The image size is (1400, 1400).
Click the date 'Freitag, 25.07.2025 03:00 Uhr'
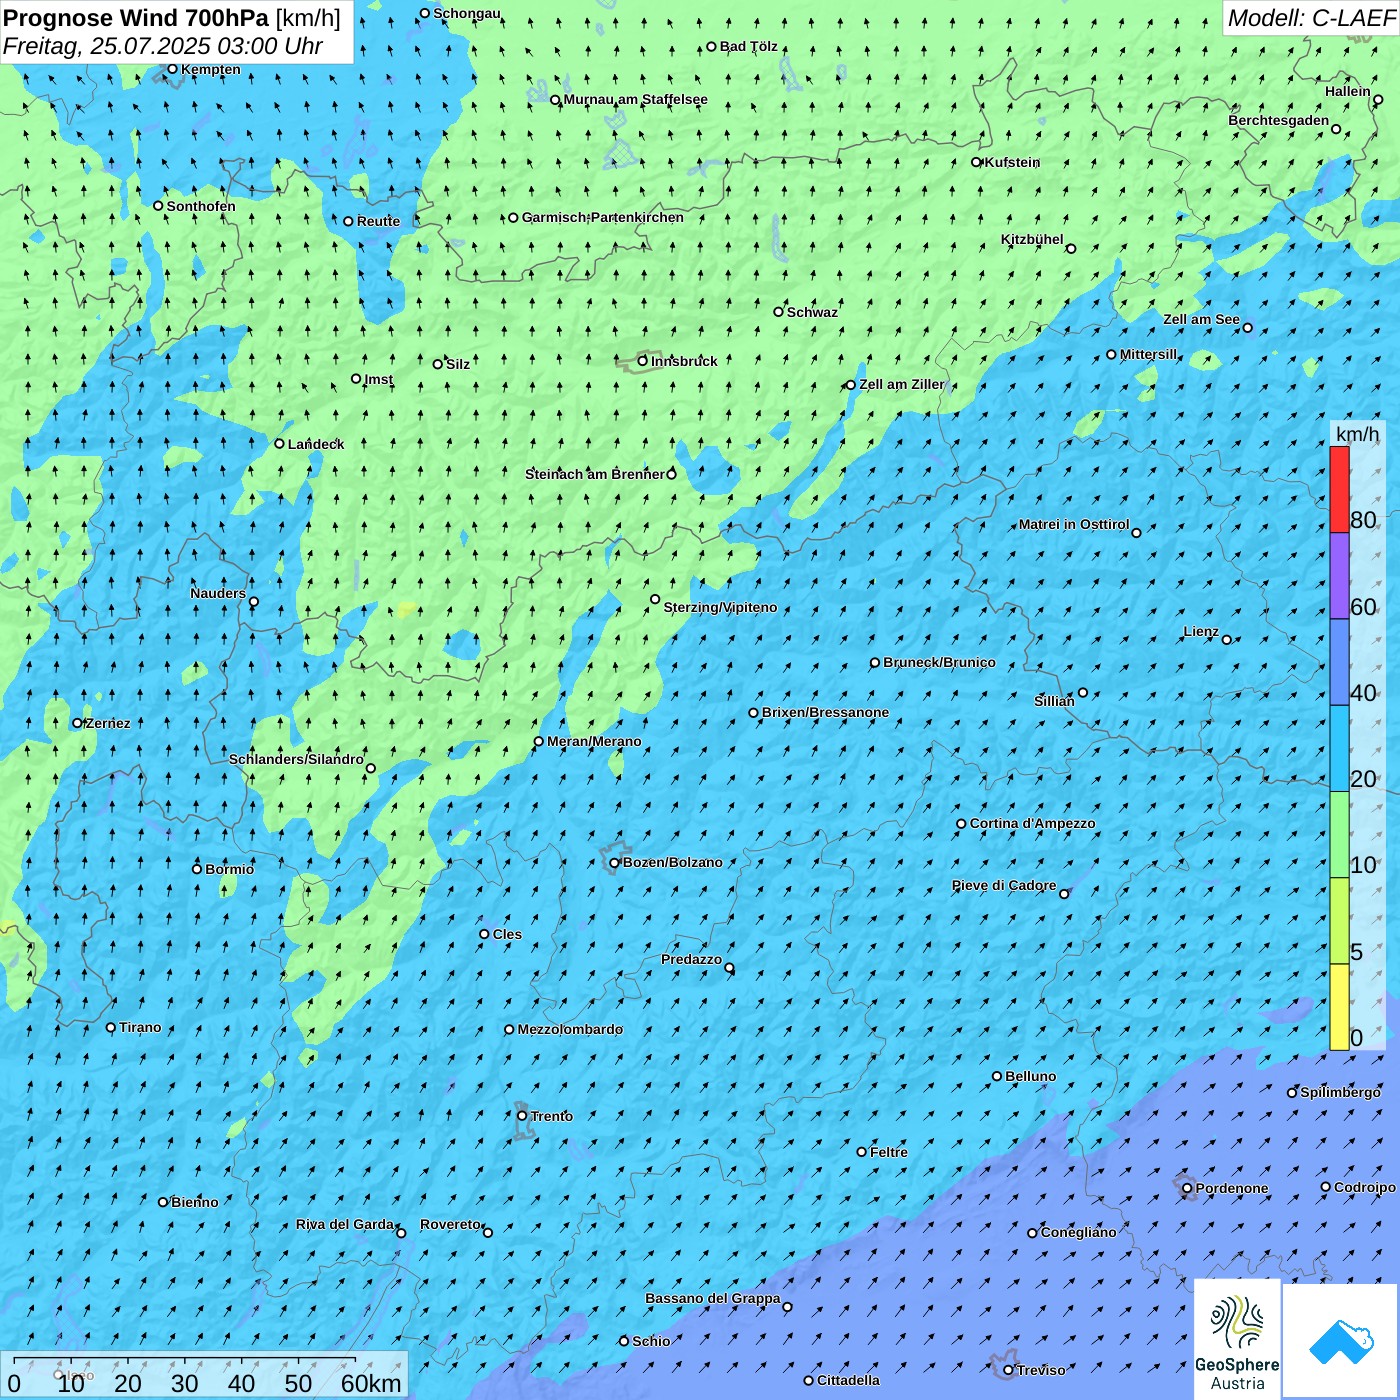(x=163, y=46)
